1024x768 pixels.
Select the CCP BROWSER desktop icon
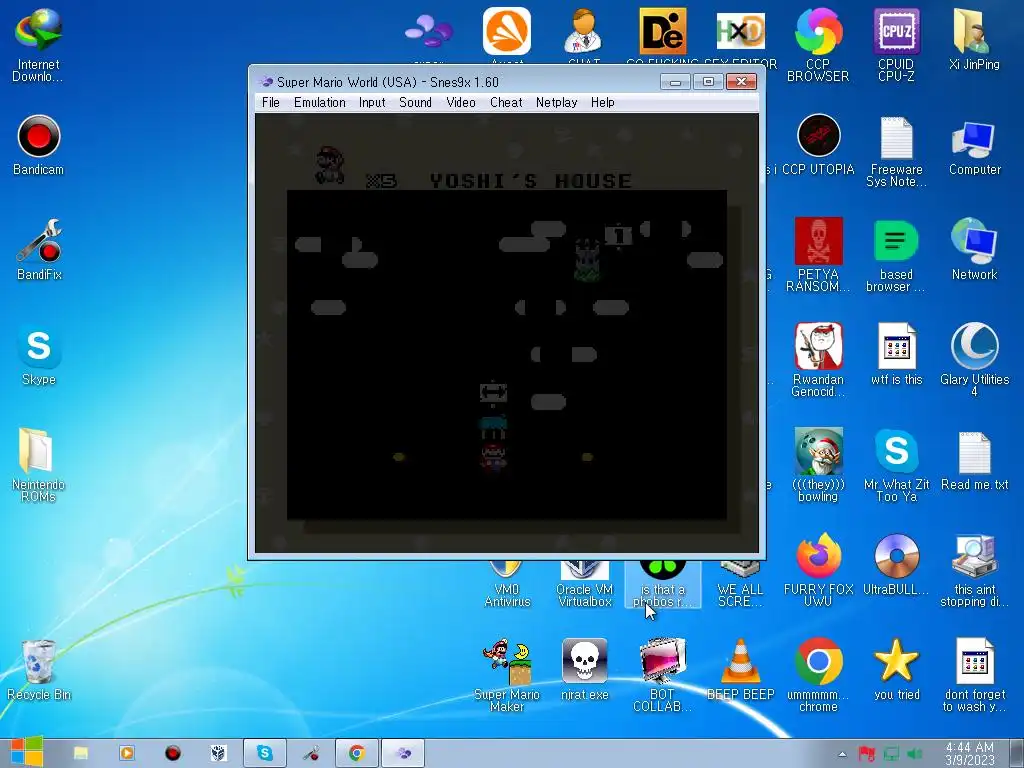pos(818,44)
